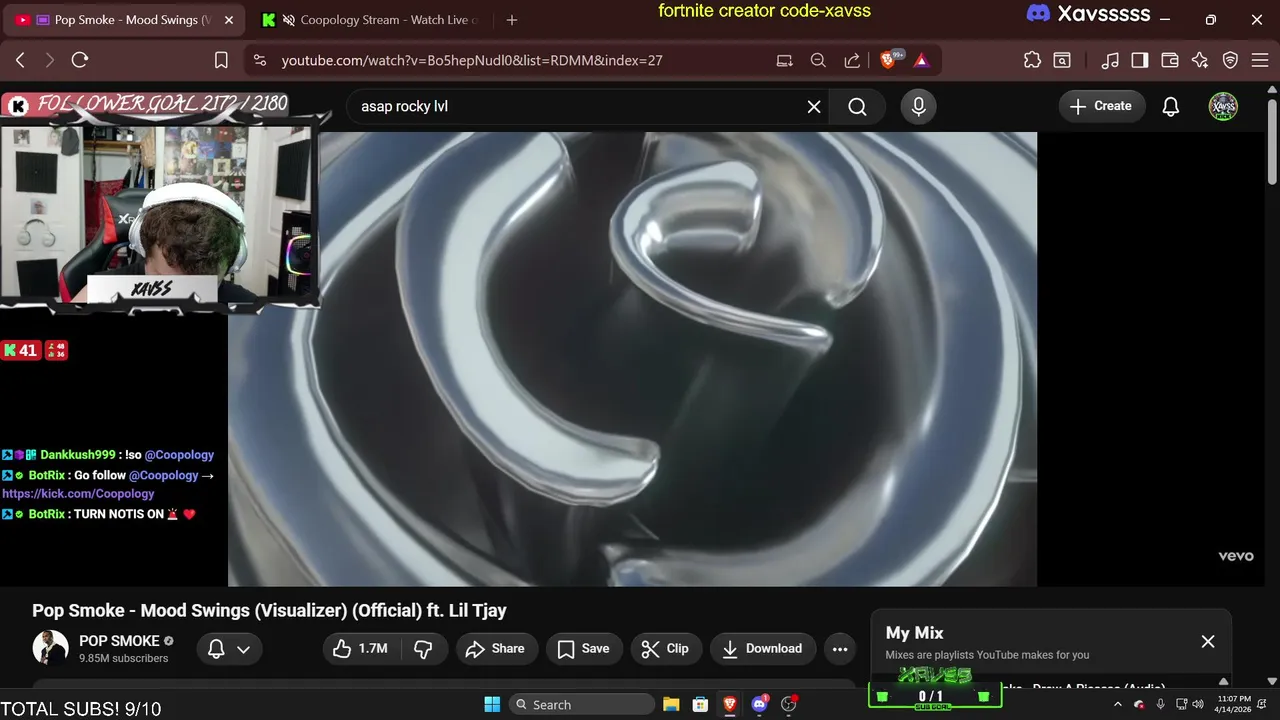The width and height of the screenshot is (1280, 720).
Task: Reload the YouTube page
Action: (80, 60)
